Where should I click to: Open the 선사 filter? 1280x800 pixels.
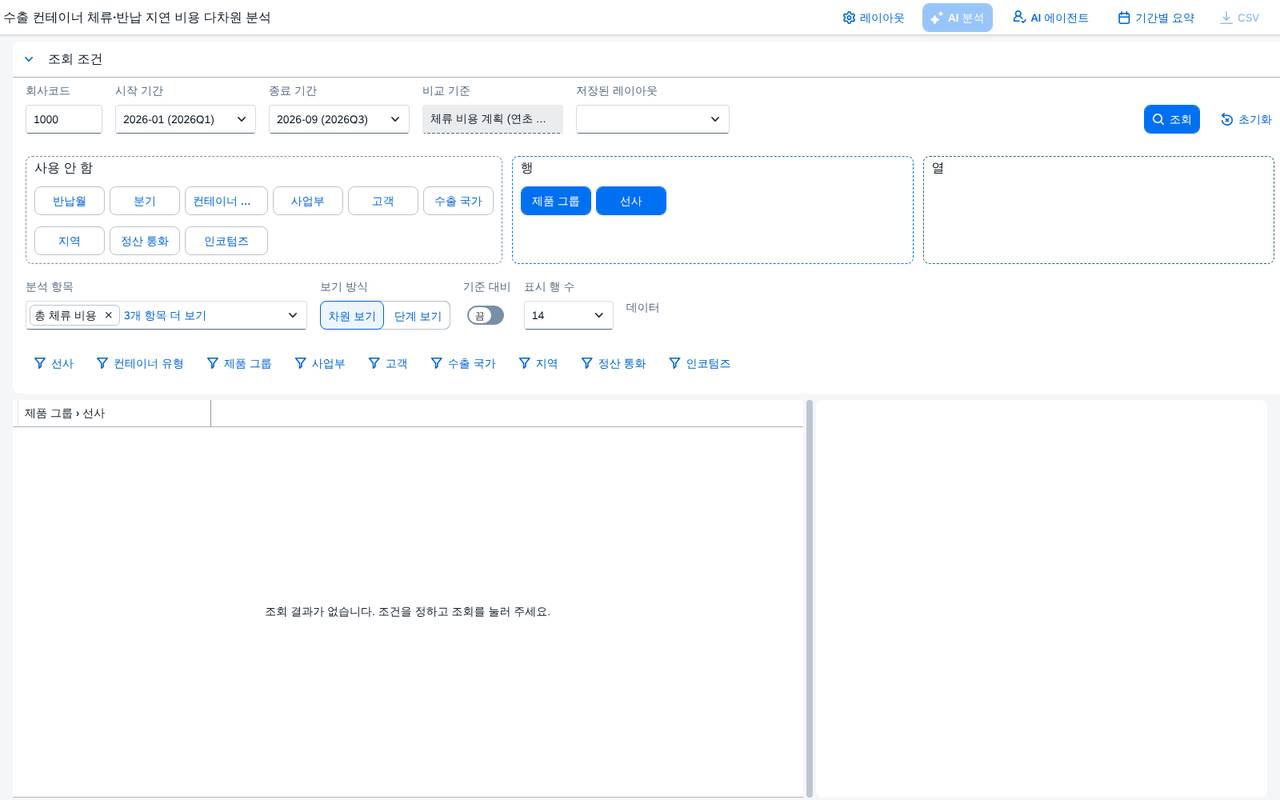click(x=54, y=363)
